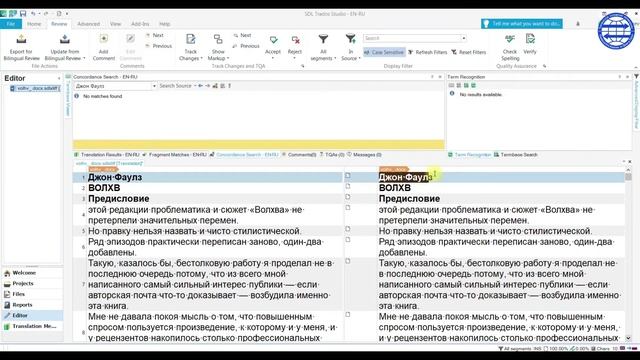Open Track Changes and TQA dialog launcher
640x360 pixels.
(x=302, y=66)
